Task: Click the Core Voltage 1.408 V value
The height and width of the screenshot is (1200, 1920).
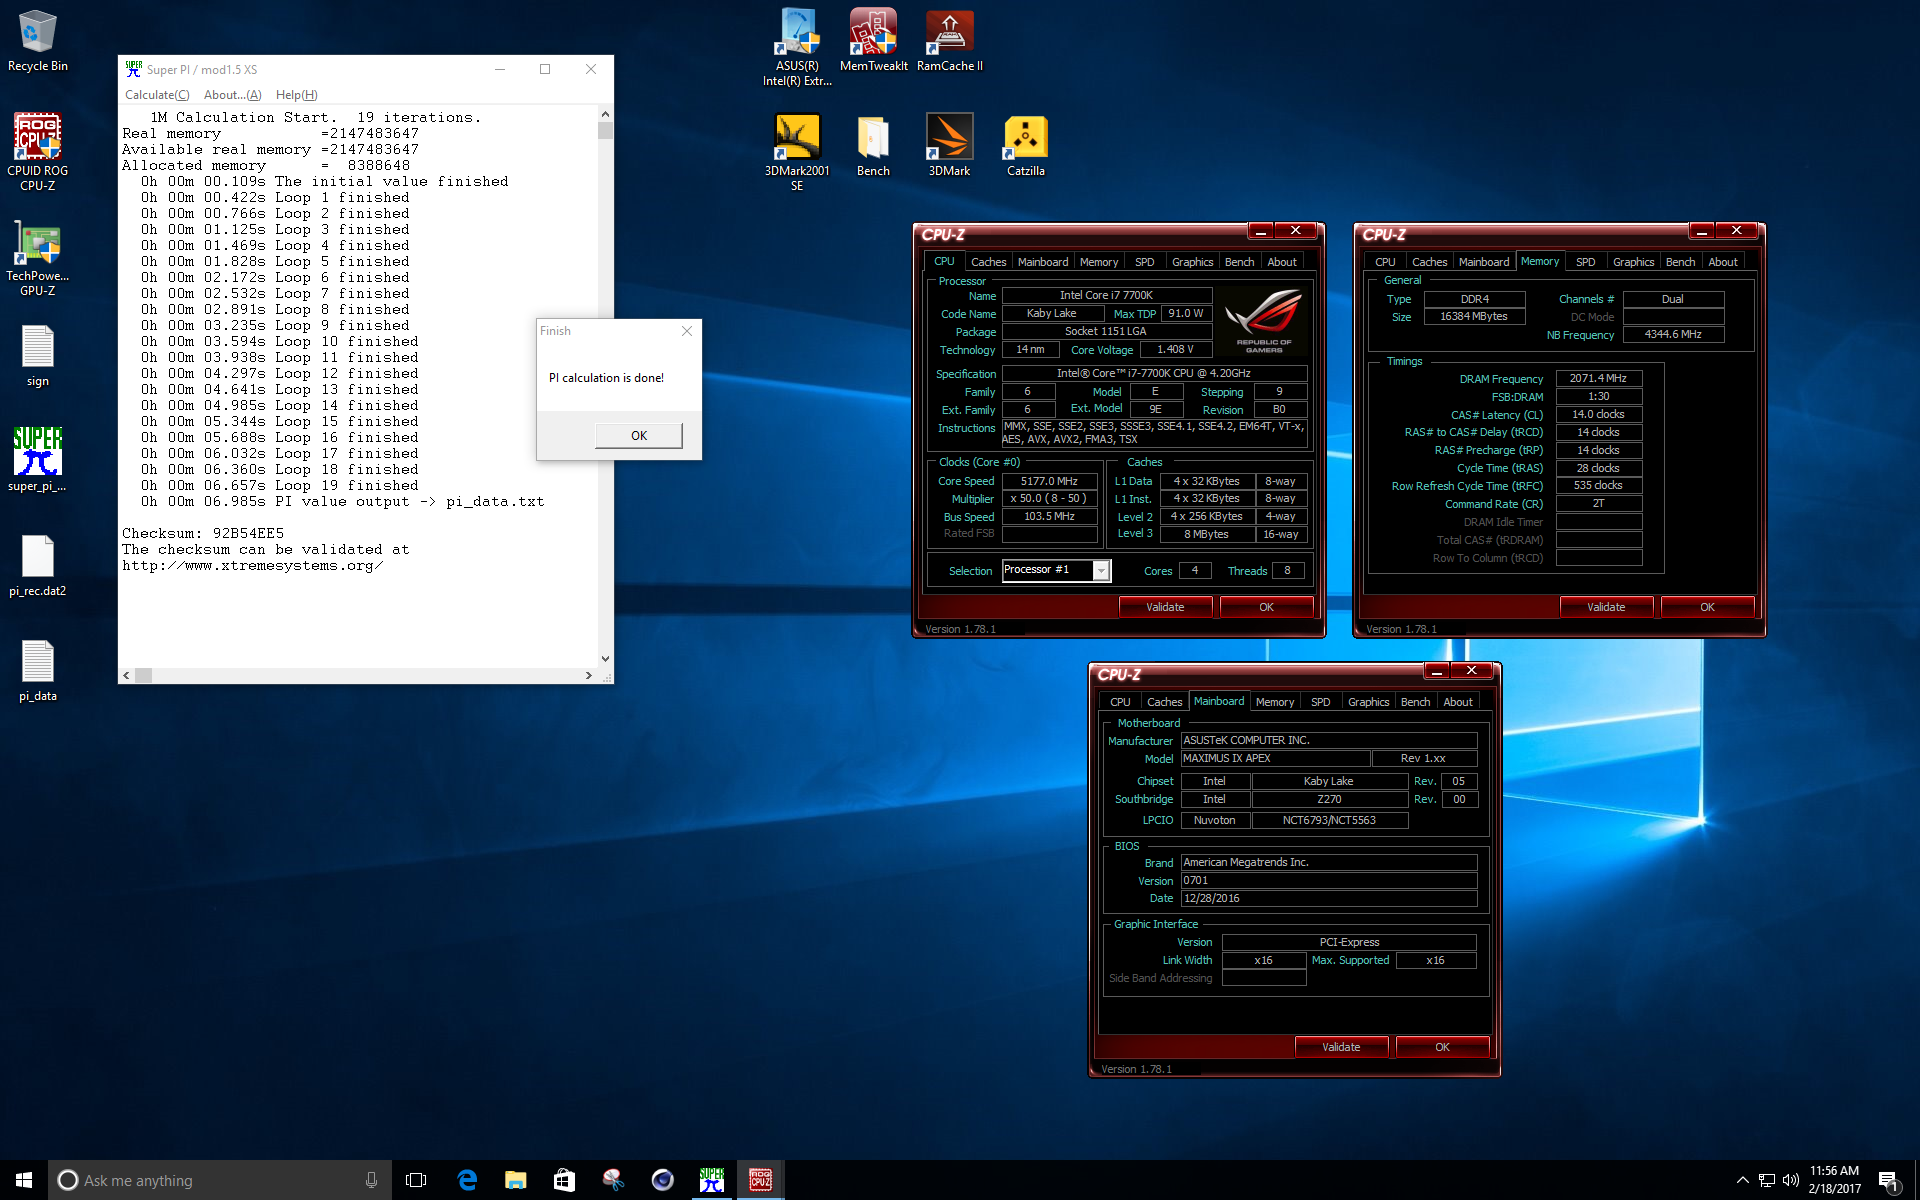Action: pyautogui.click(x=1175, y=349)
